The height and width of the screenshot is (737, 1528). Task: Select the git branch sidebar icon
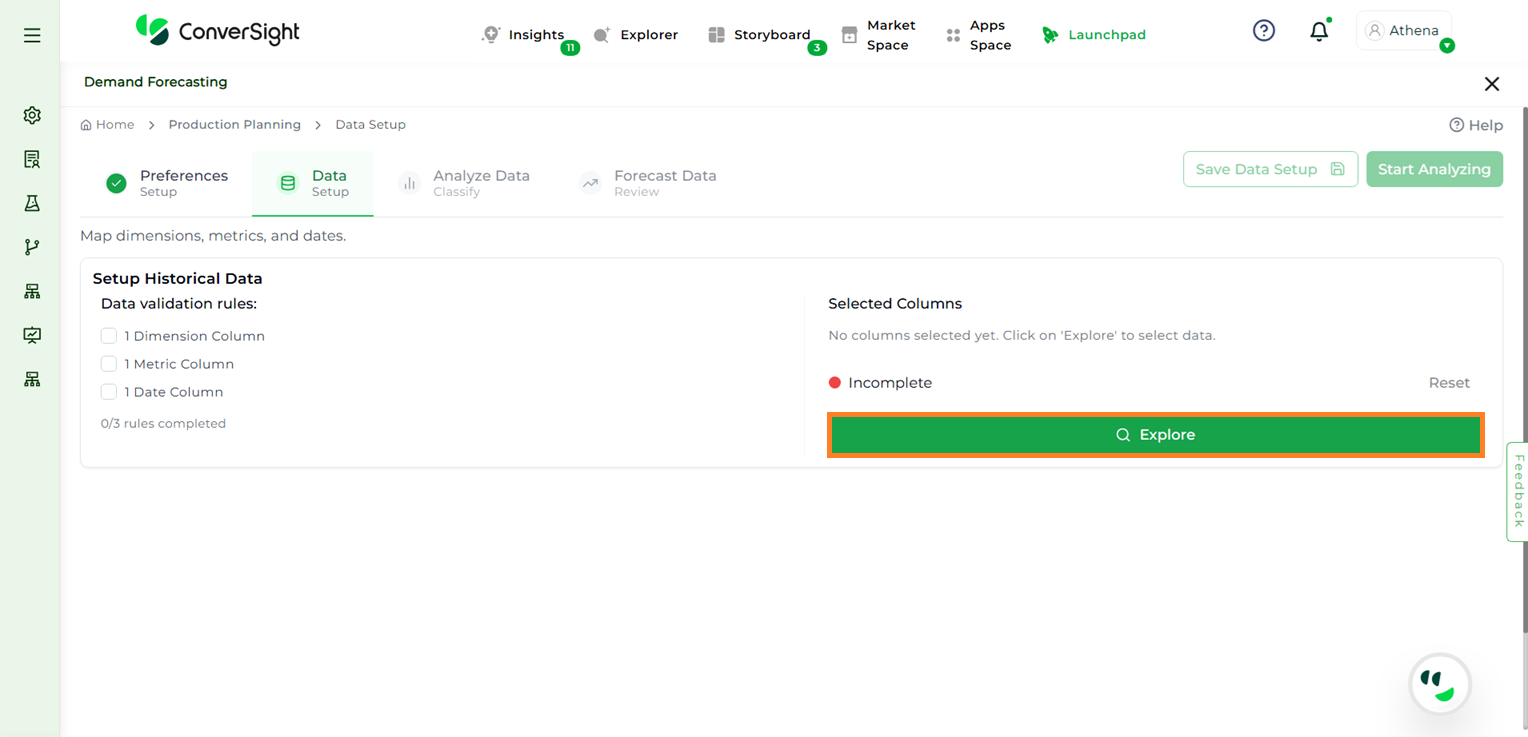point(32,247)
